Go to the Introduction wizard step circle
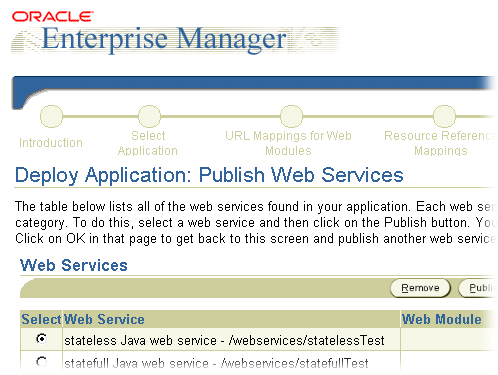Image resolution: width=498 pixels, height=375 pixels. pos(51,116)
